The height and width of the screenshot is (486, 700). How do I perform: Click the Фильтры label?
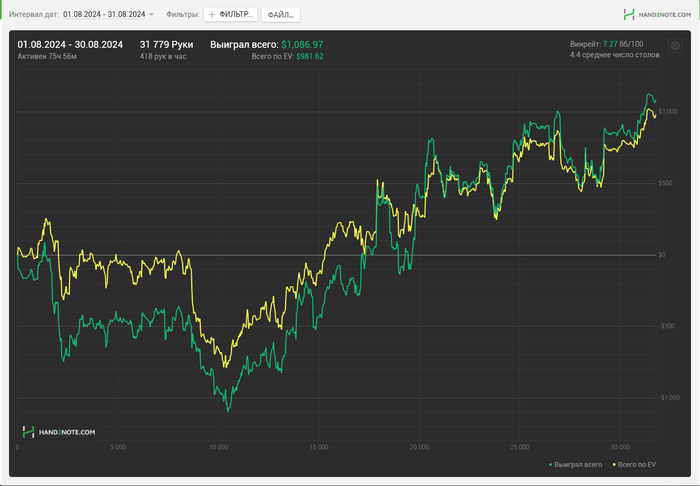(x=183, y=15)
